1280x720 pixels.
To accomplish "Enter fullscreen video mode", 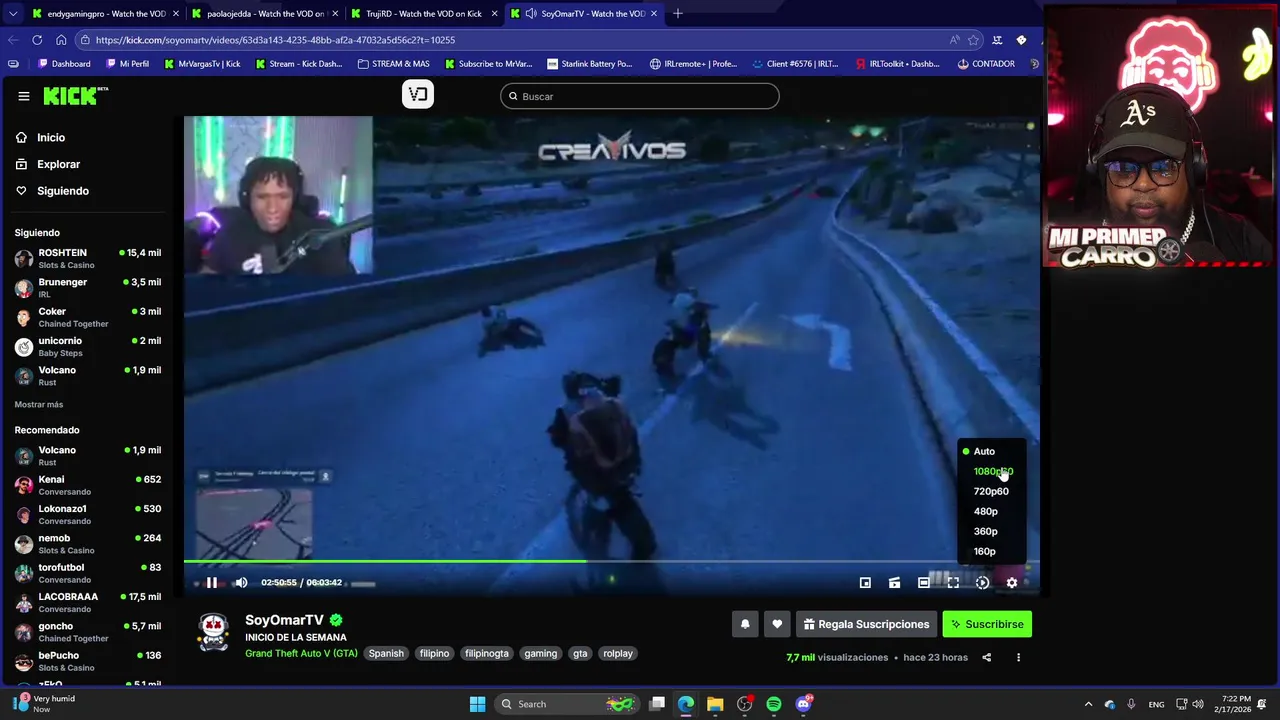I will [953, 583].
